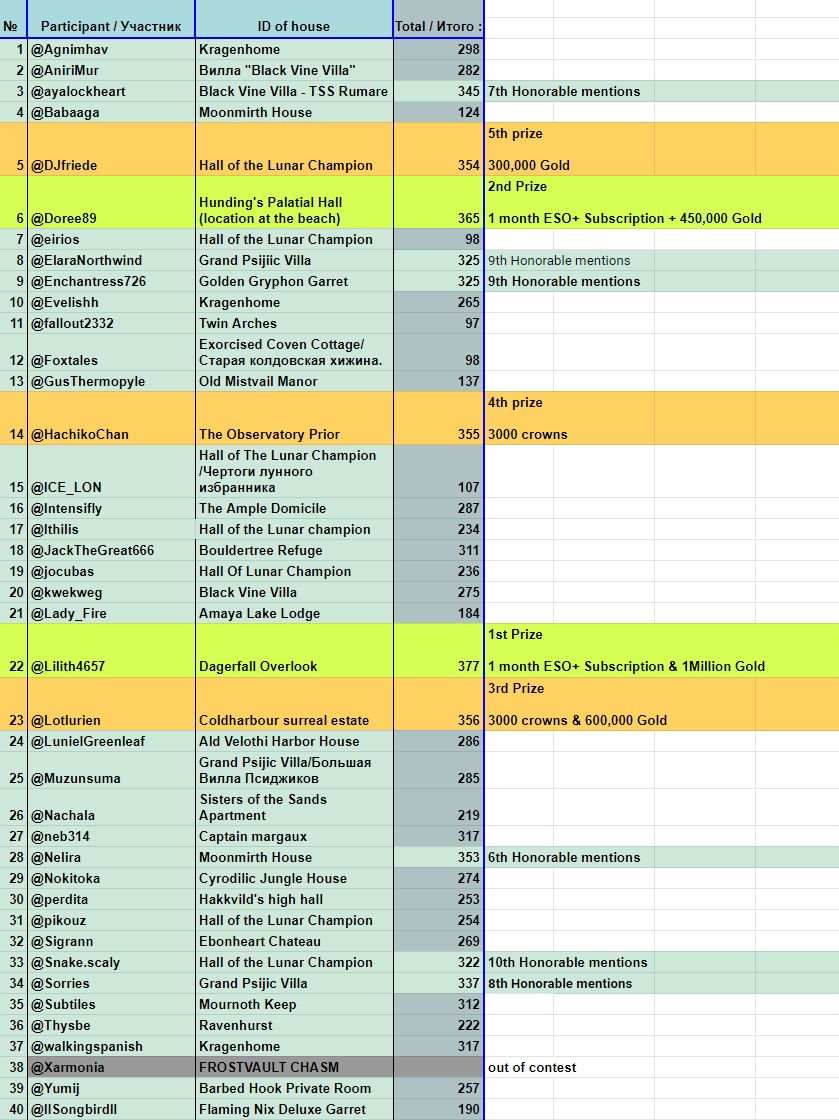Click the @Doree89 participant cell

coord(111,202)
